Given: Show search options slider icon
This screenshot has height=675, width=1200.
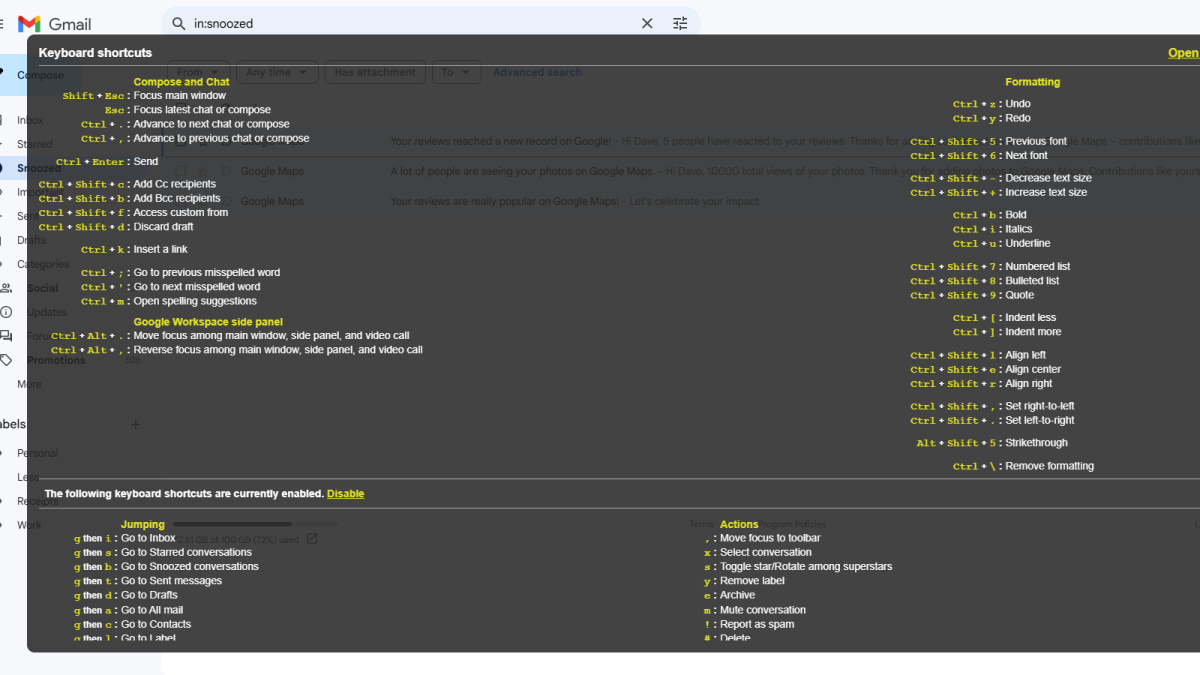Looking at the screenshot, I should [x=681, y=23].
